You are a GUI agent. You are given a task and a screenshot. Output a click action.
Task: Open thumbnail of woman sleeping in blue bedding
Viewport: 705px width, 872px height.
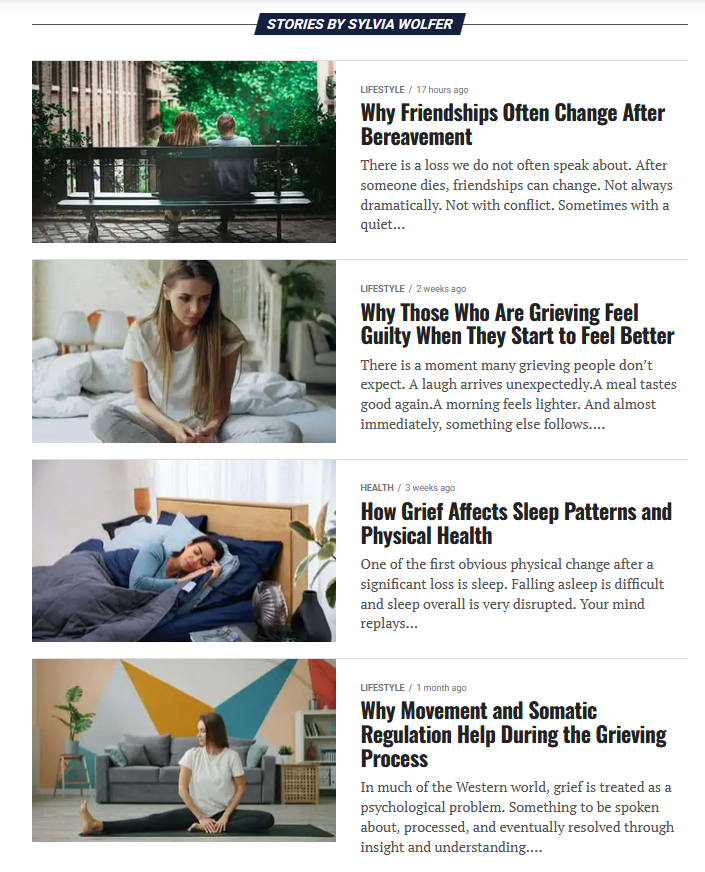point(183,551)
